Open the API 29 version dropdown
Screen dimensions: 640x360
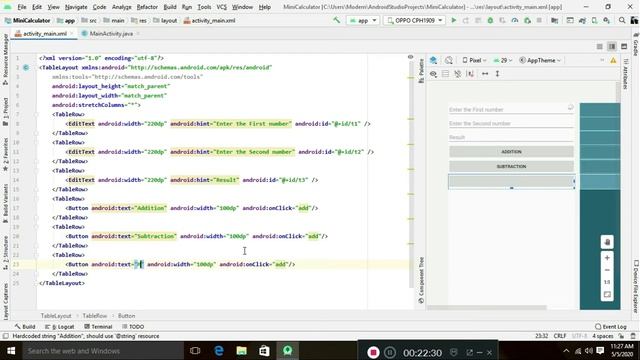coord(502,60)
